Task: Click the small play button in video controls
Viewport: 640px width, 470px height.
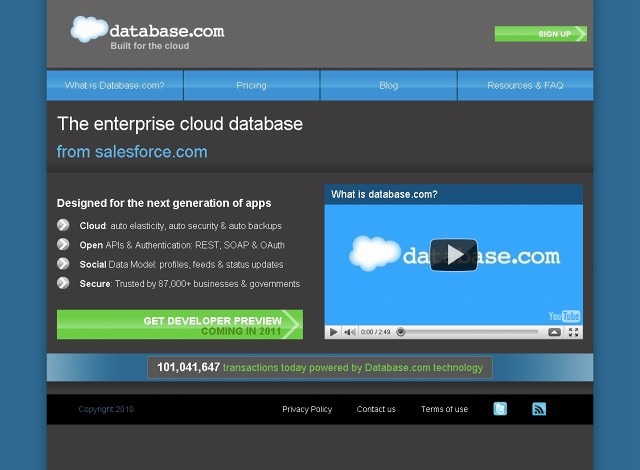Action: coord(333,332)
